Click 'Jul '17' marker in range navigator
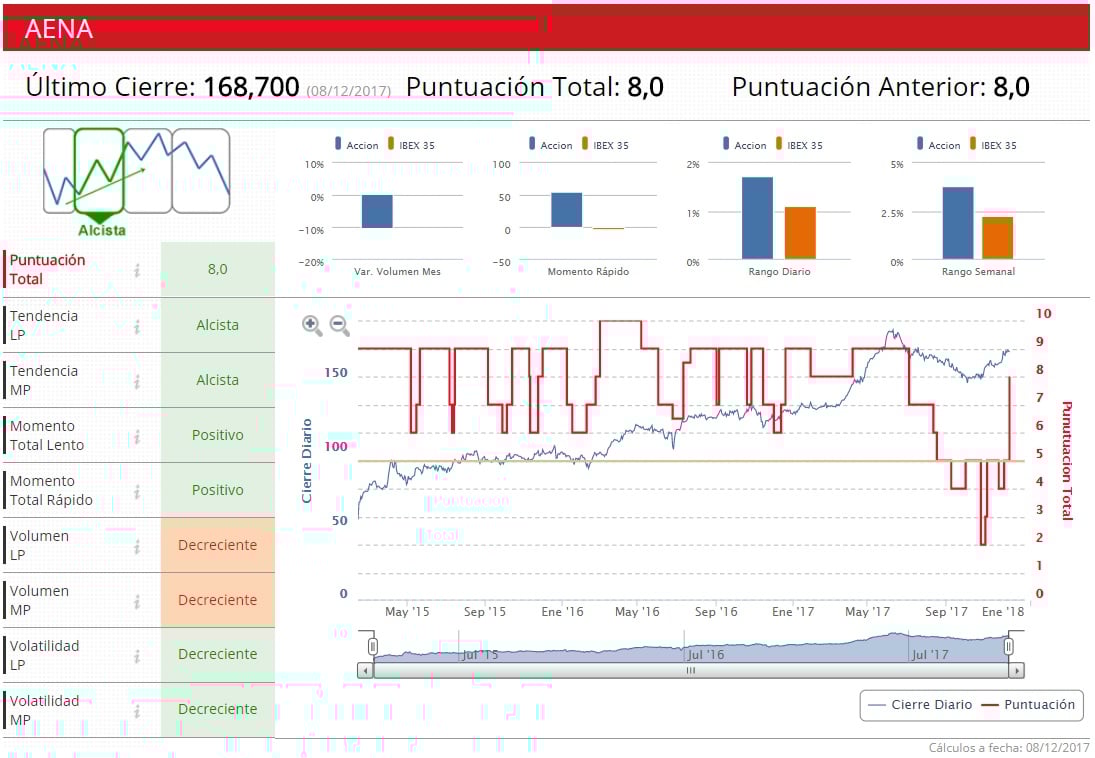The width and height of the screenshot is (1095, 758). point(930,655)
